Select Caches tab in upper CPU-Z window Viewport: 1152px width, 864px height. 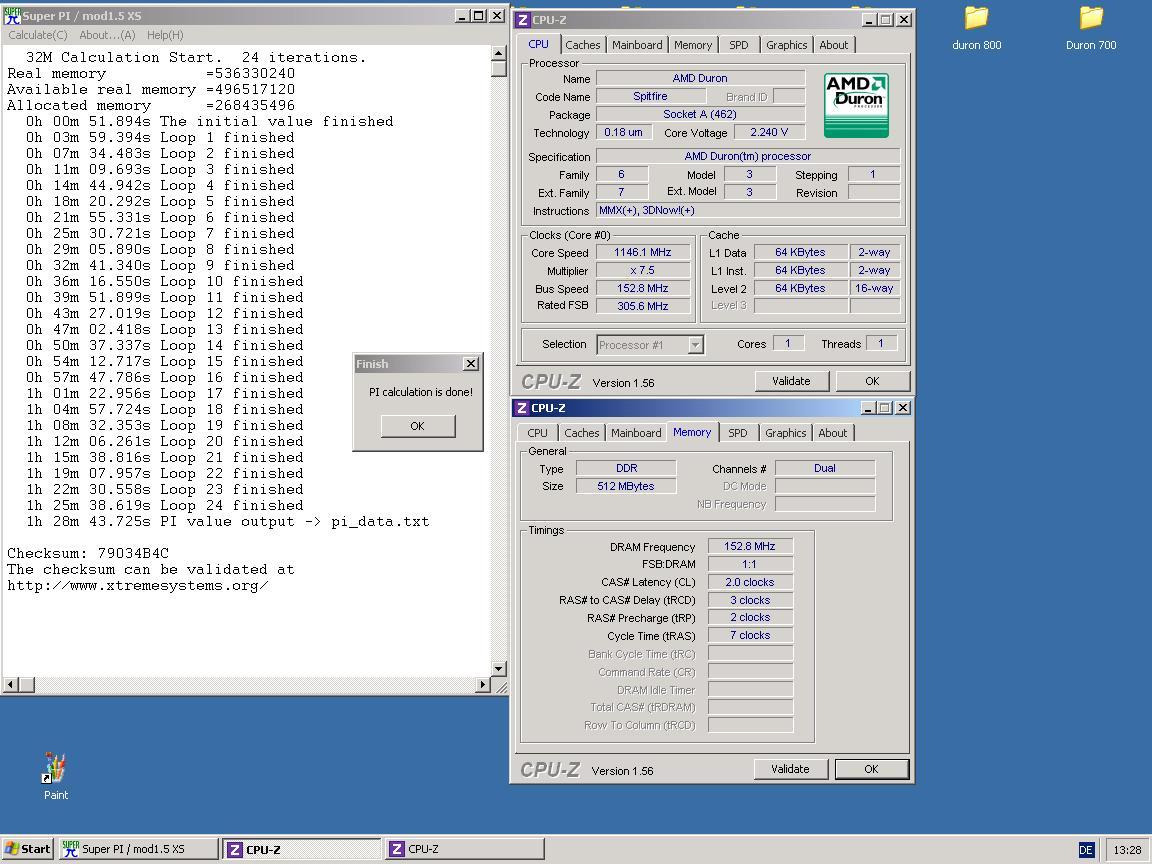583,45
